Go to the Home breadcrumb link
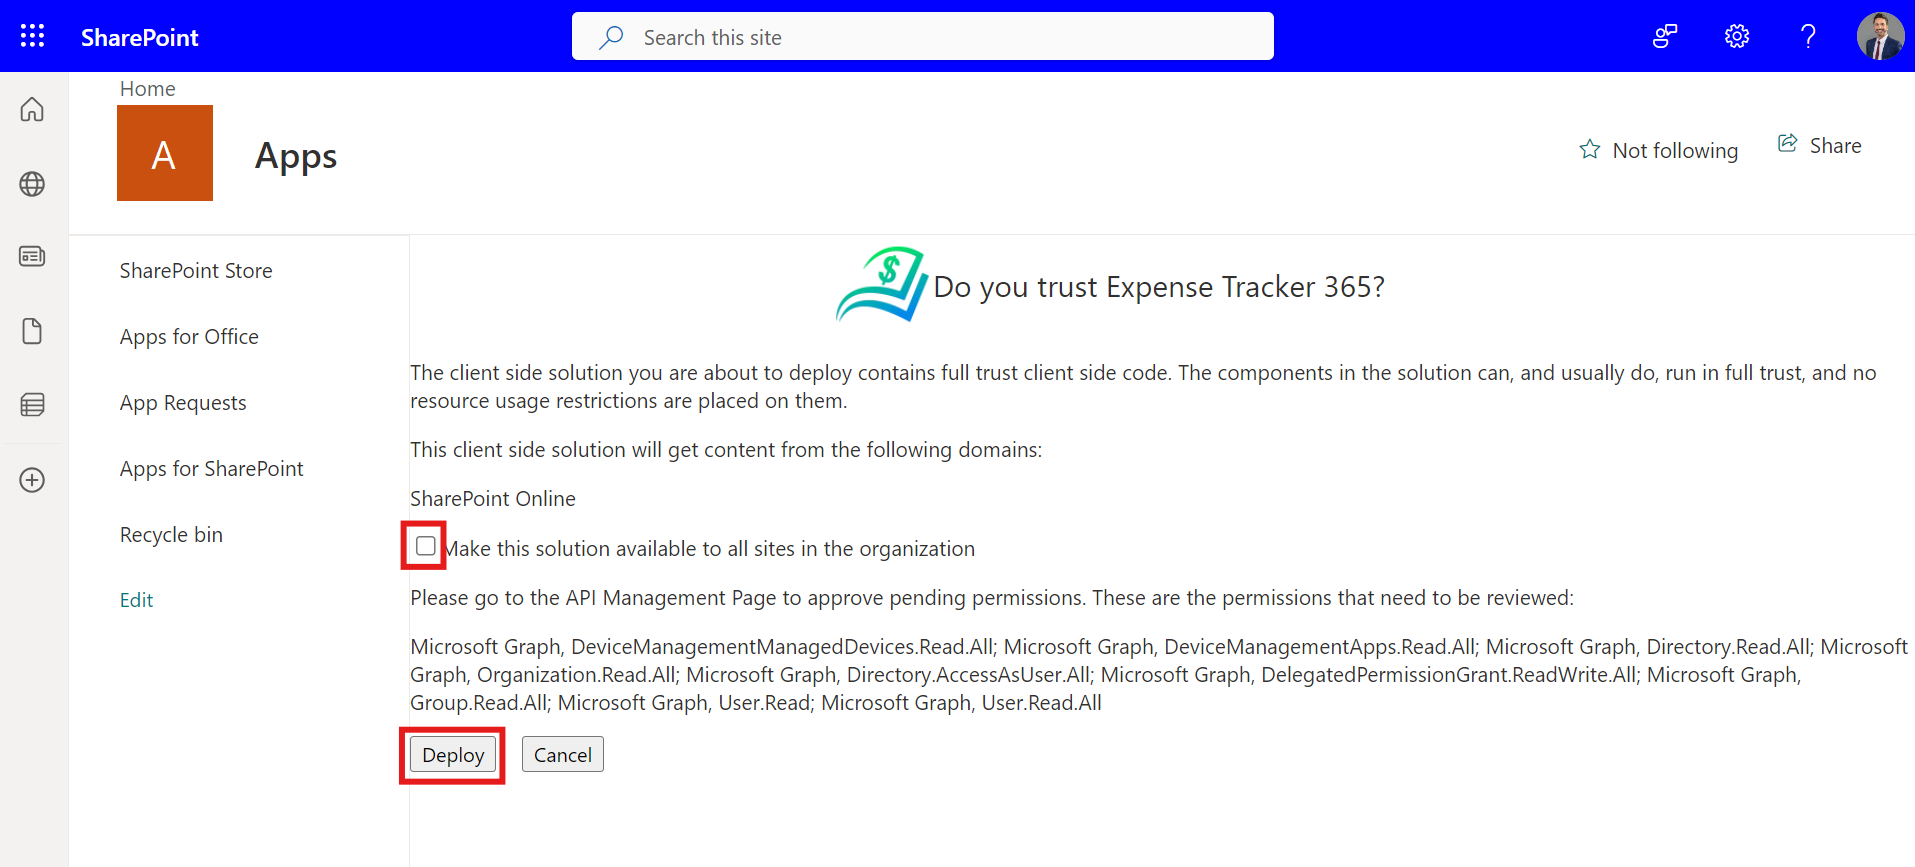Viewport: 1915px width, 867px height. click(x=148, y=88)
